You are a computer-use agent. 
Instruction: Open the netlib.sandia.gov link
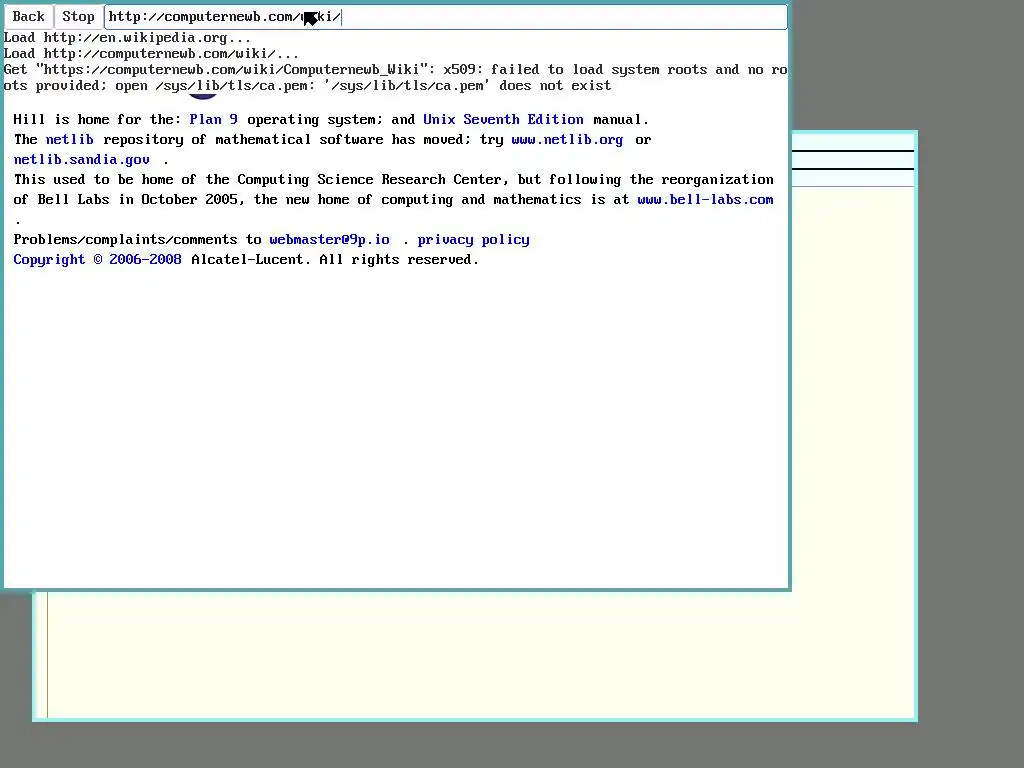click(x=82, y=160)
